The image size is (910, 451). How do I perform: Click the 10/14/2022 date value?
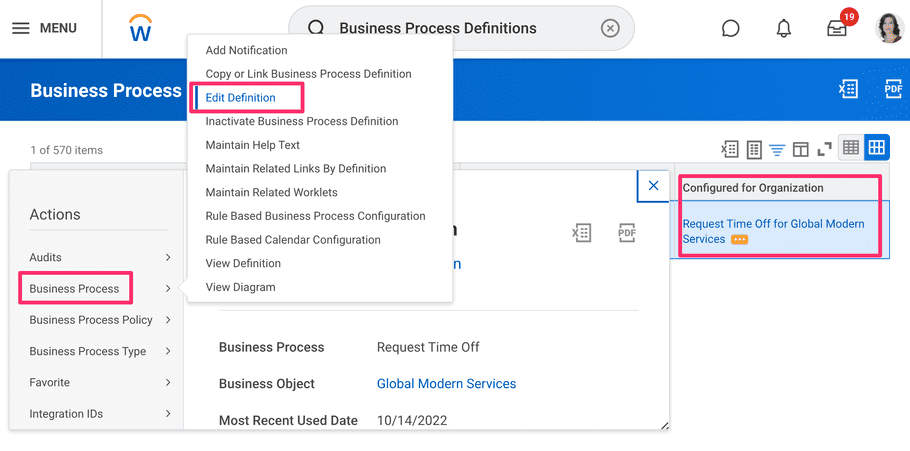coord(412,420)
